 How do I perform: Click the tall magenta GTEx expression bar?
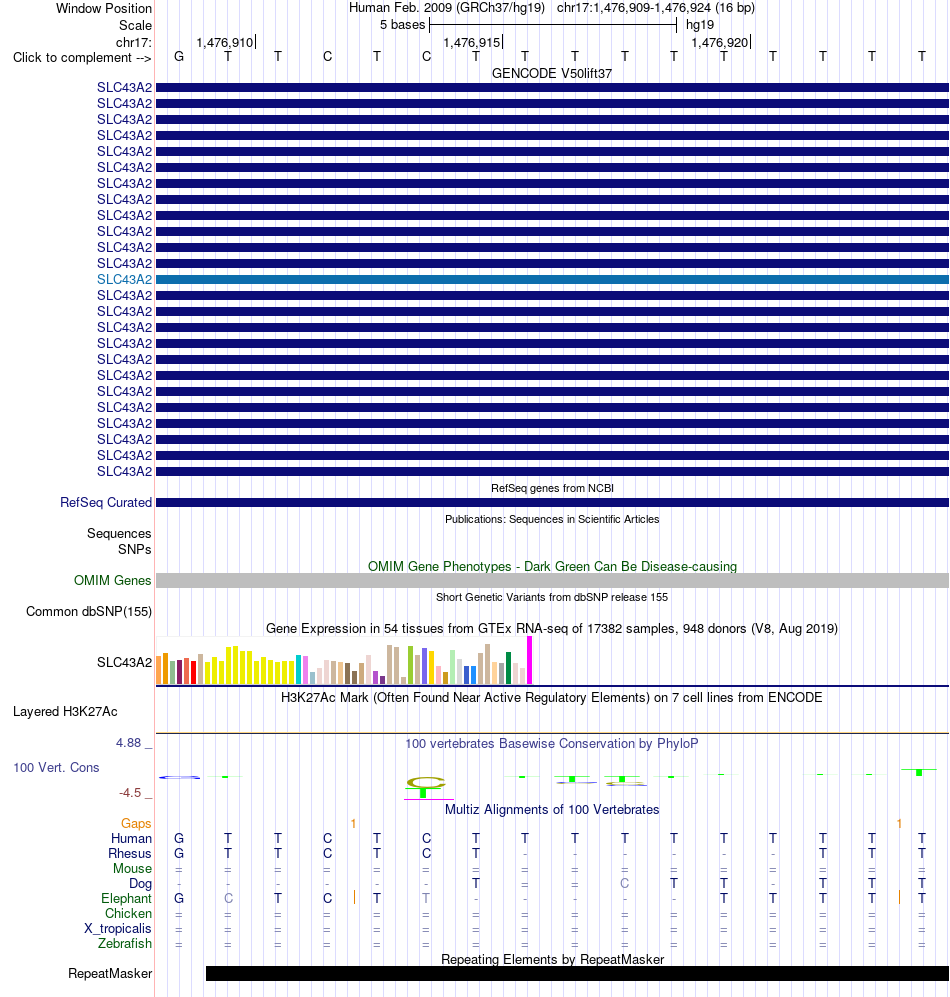[529, 660]
